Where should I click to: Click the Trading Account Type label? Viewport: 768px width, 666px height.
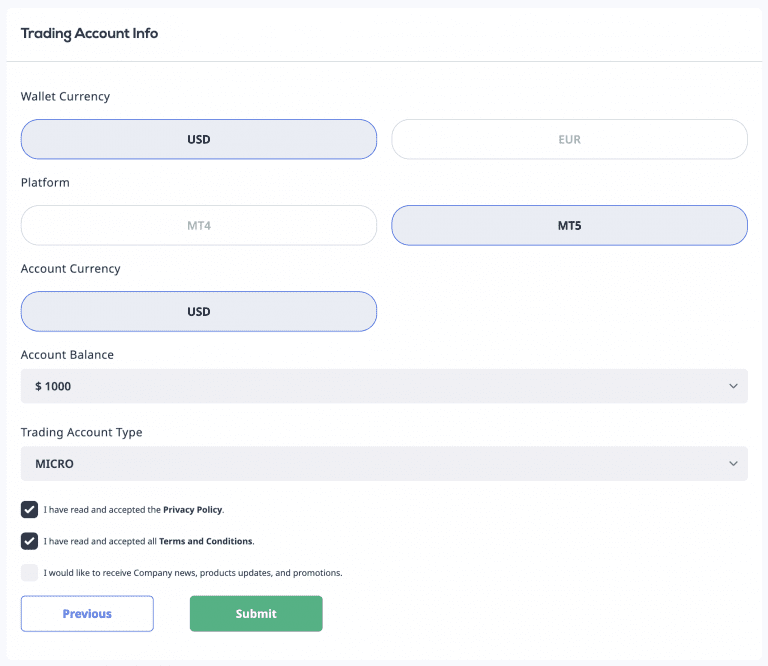(81, 432)
